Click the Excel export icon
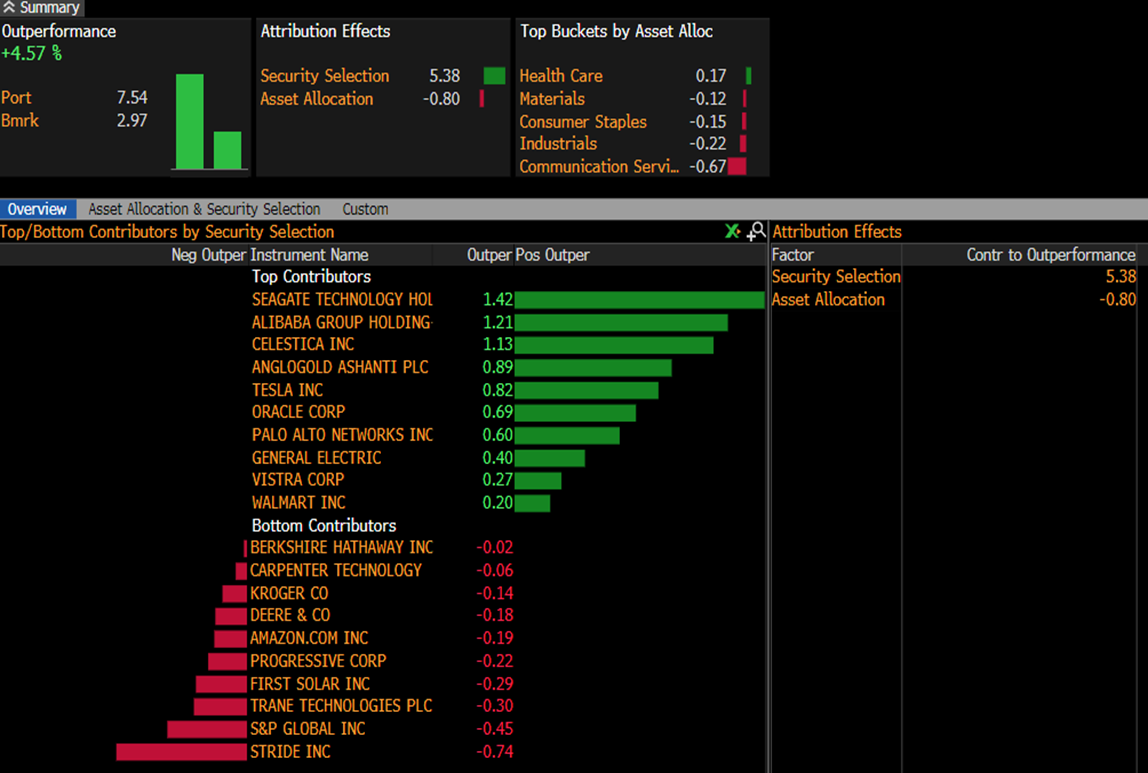The height and width of the screenshot is (773, 1148). (732, 232)
